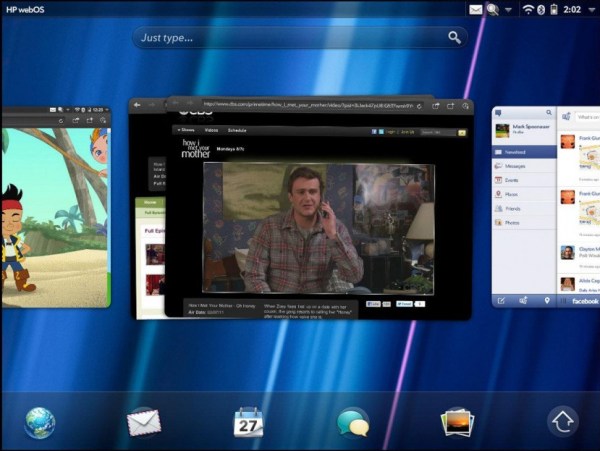600x451 pixels.
Task: Open Places in the Facebook sidebar
Action: coord(524,194)
